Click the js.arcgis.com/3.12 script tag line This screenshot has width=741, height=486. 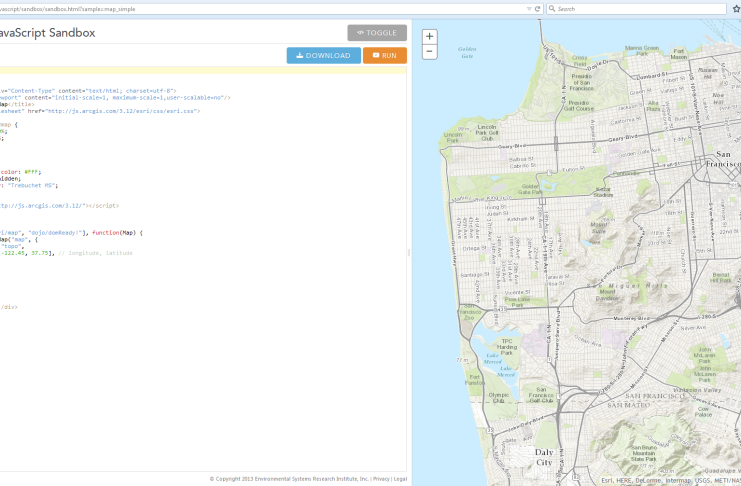tap(60, 206)
